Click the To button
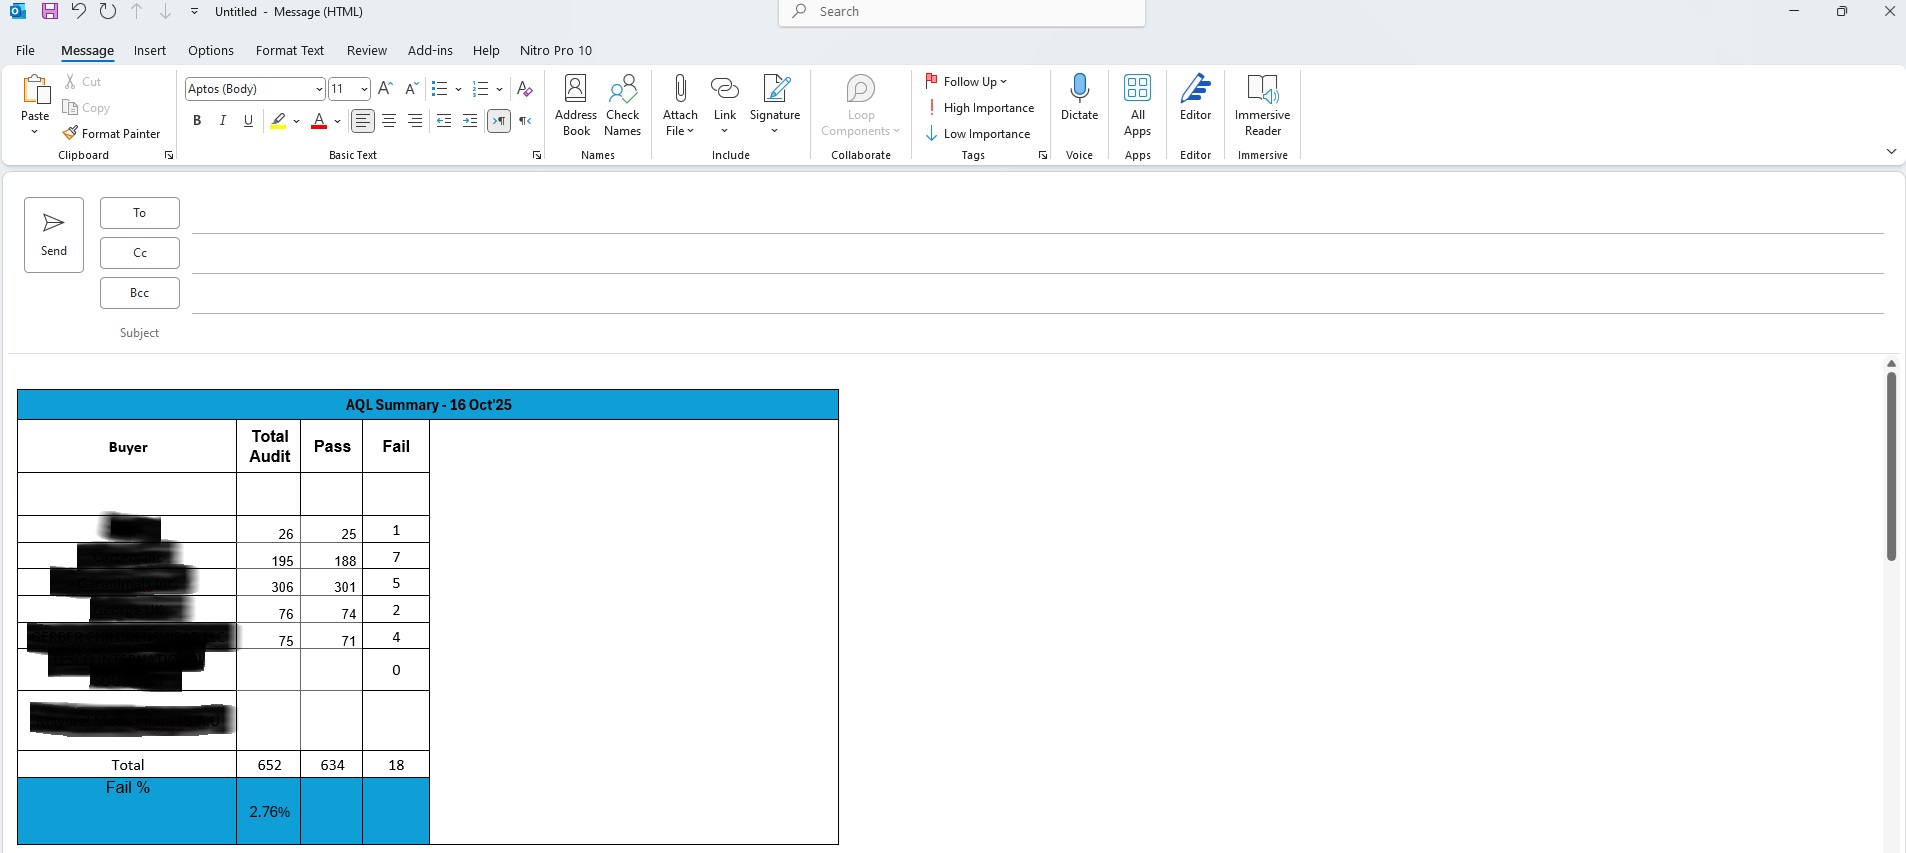Image resolution: width=1906 pixels, height=853 pixels. coord(140,213)
